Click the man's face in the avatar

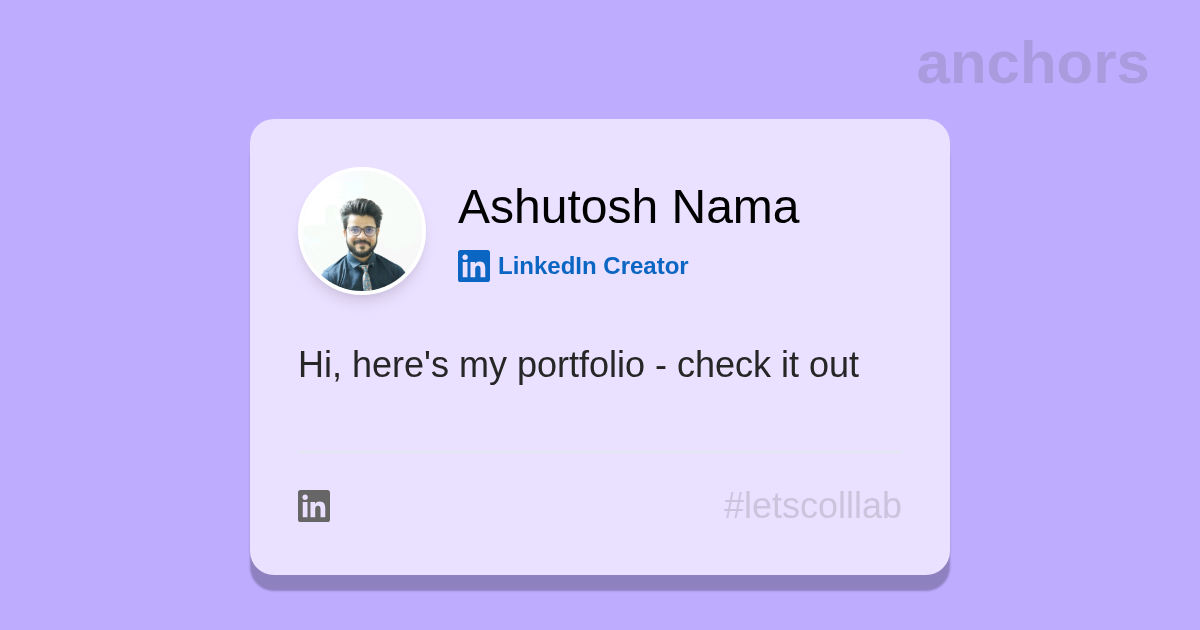click(361, 230)
